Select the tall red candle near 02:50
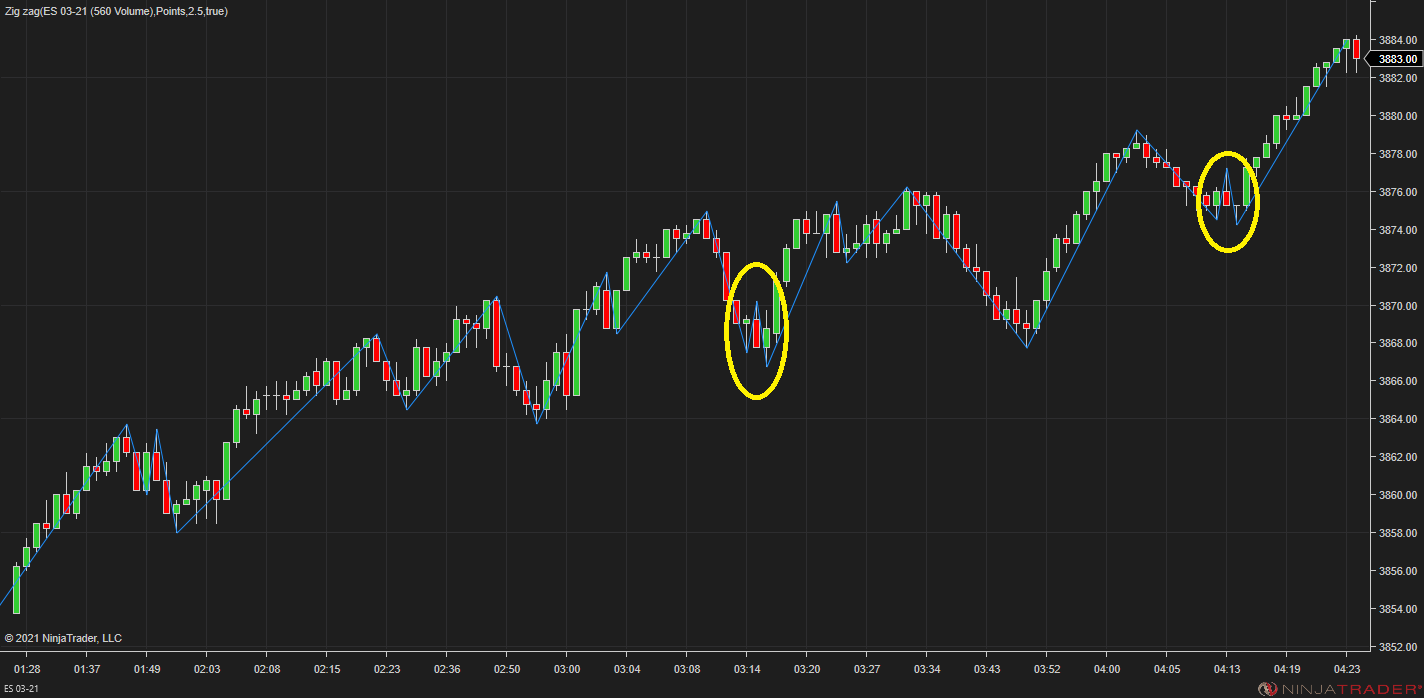 (496, 334)
